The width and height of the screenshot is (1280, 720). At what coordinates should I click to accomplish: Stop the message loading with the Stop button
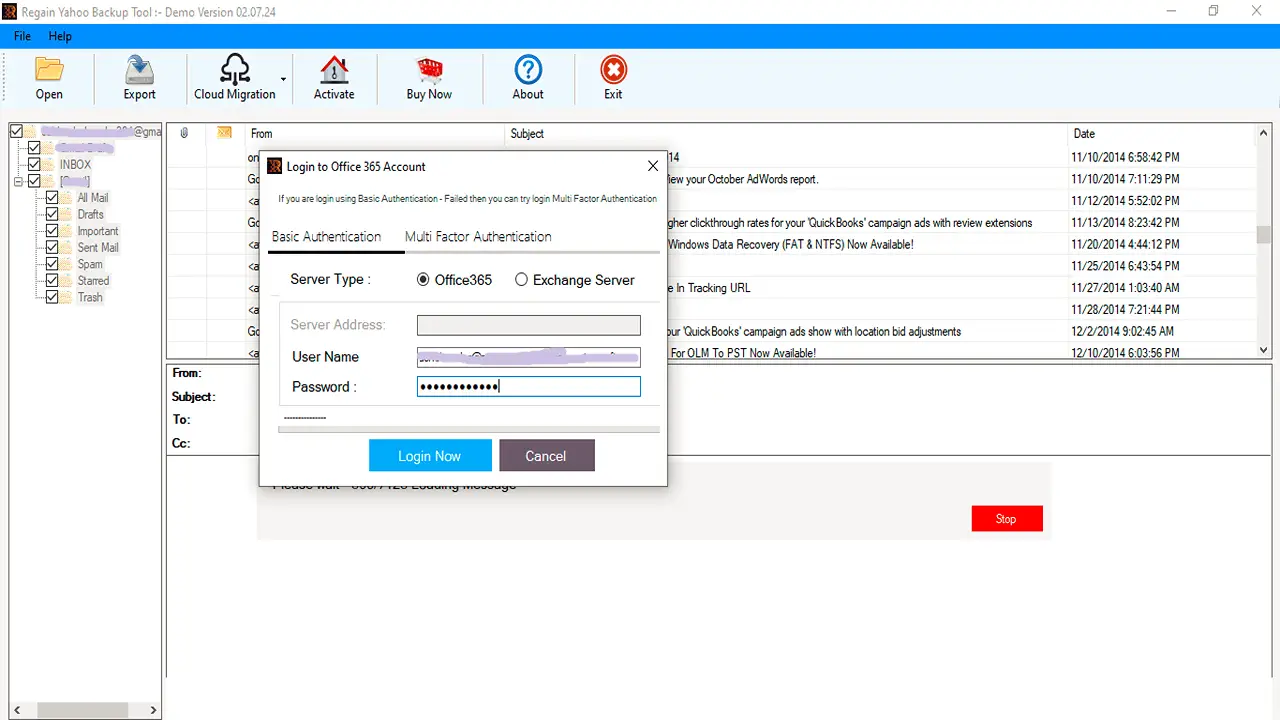[1006, 519]
